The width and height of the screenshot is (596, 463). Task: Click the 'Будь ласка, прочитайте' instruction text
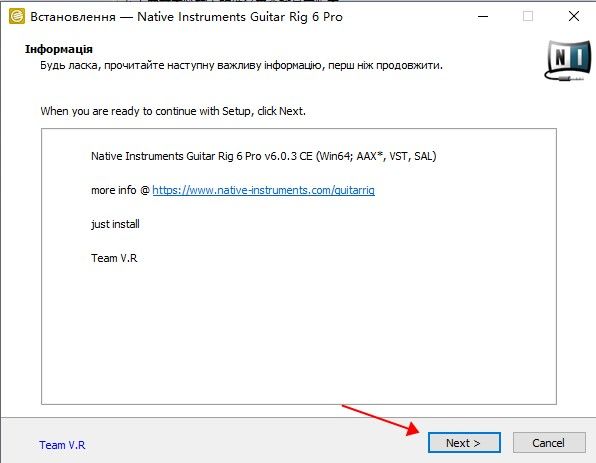click(241, 65)
